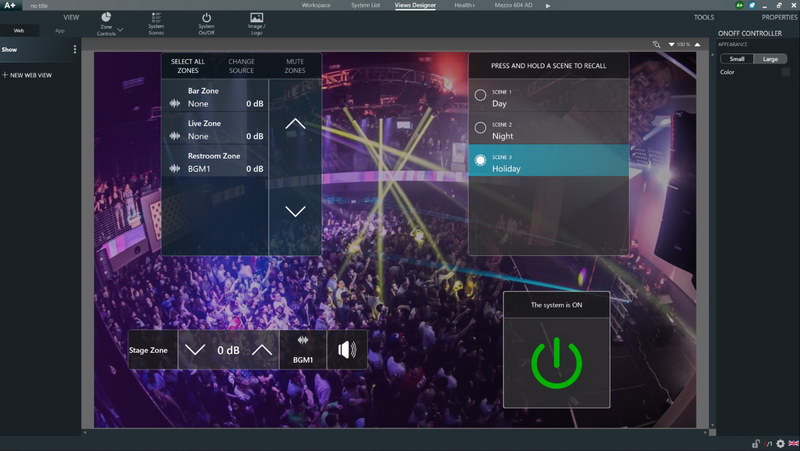Click the TOOLS panel header
800x451 pixels.
point(704,17)
